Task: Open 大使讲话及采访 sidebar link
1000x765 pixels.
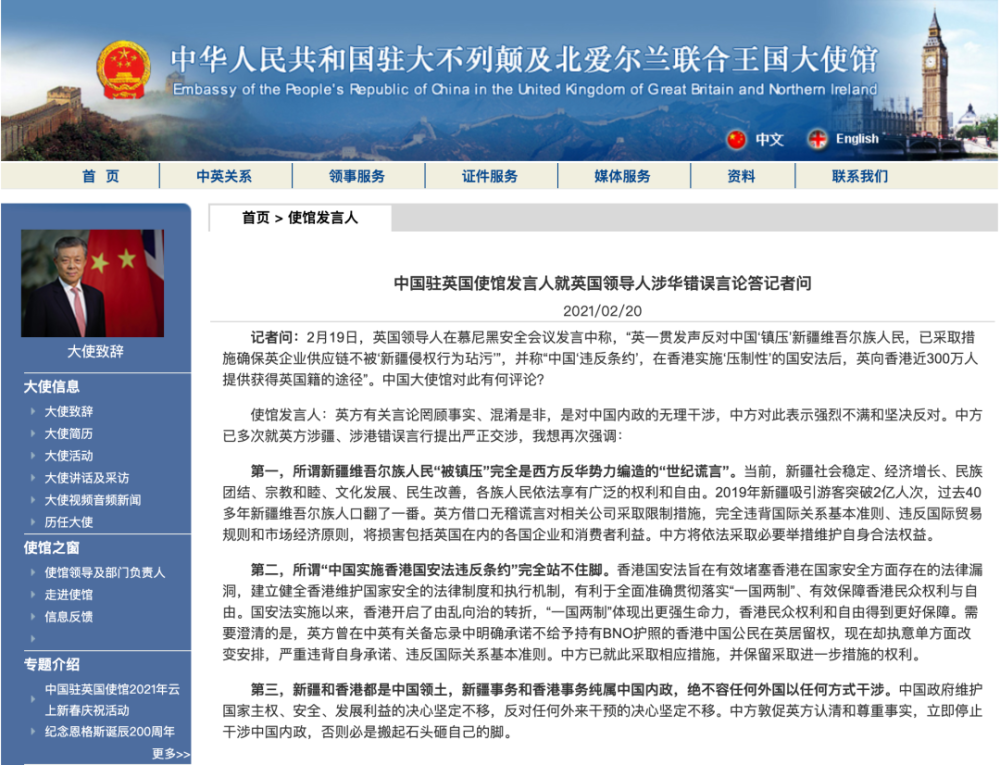Action: pos(87,478)
